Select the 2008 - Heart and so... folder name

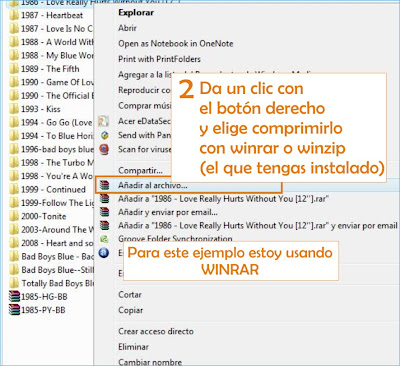click(x=57, y=243)
